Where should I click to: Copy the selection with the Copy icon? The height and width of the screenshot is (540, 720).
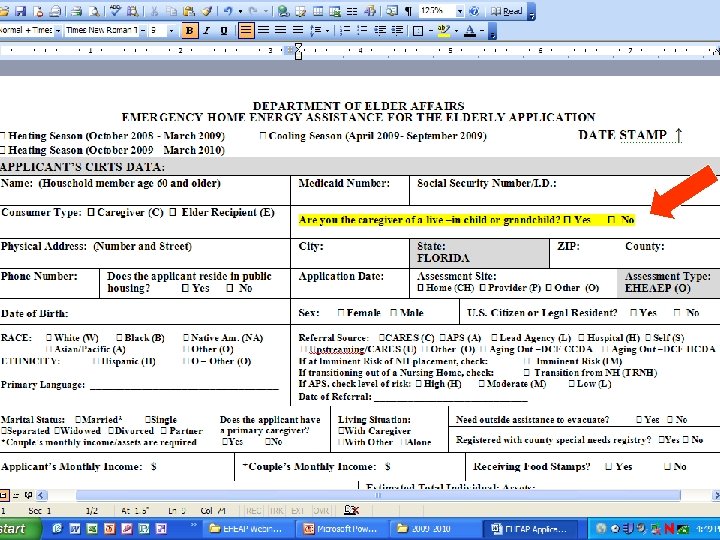tap(171, 11)
